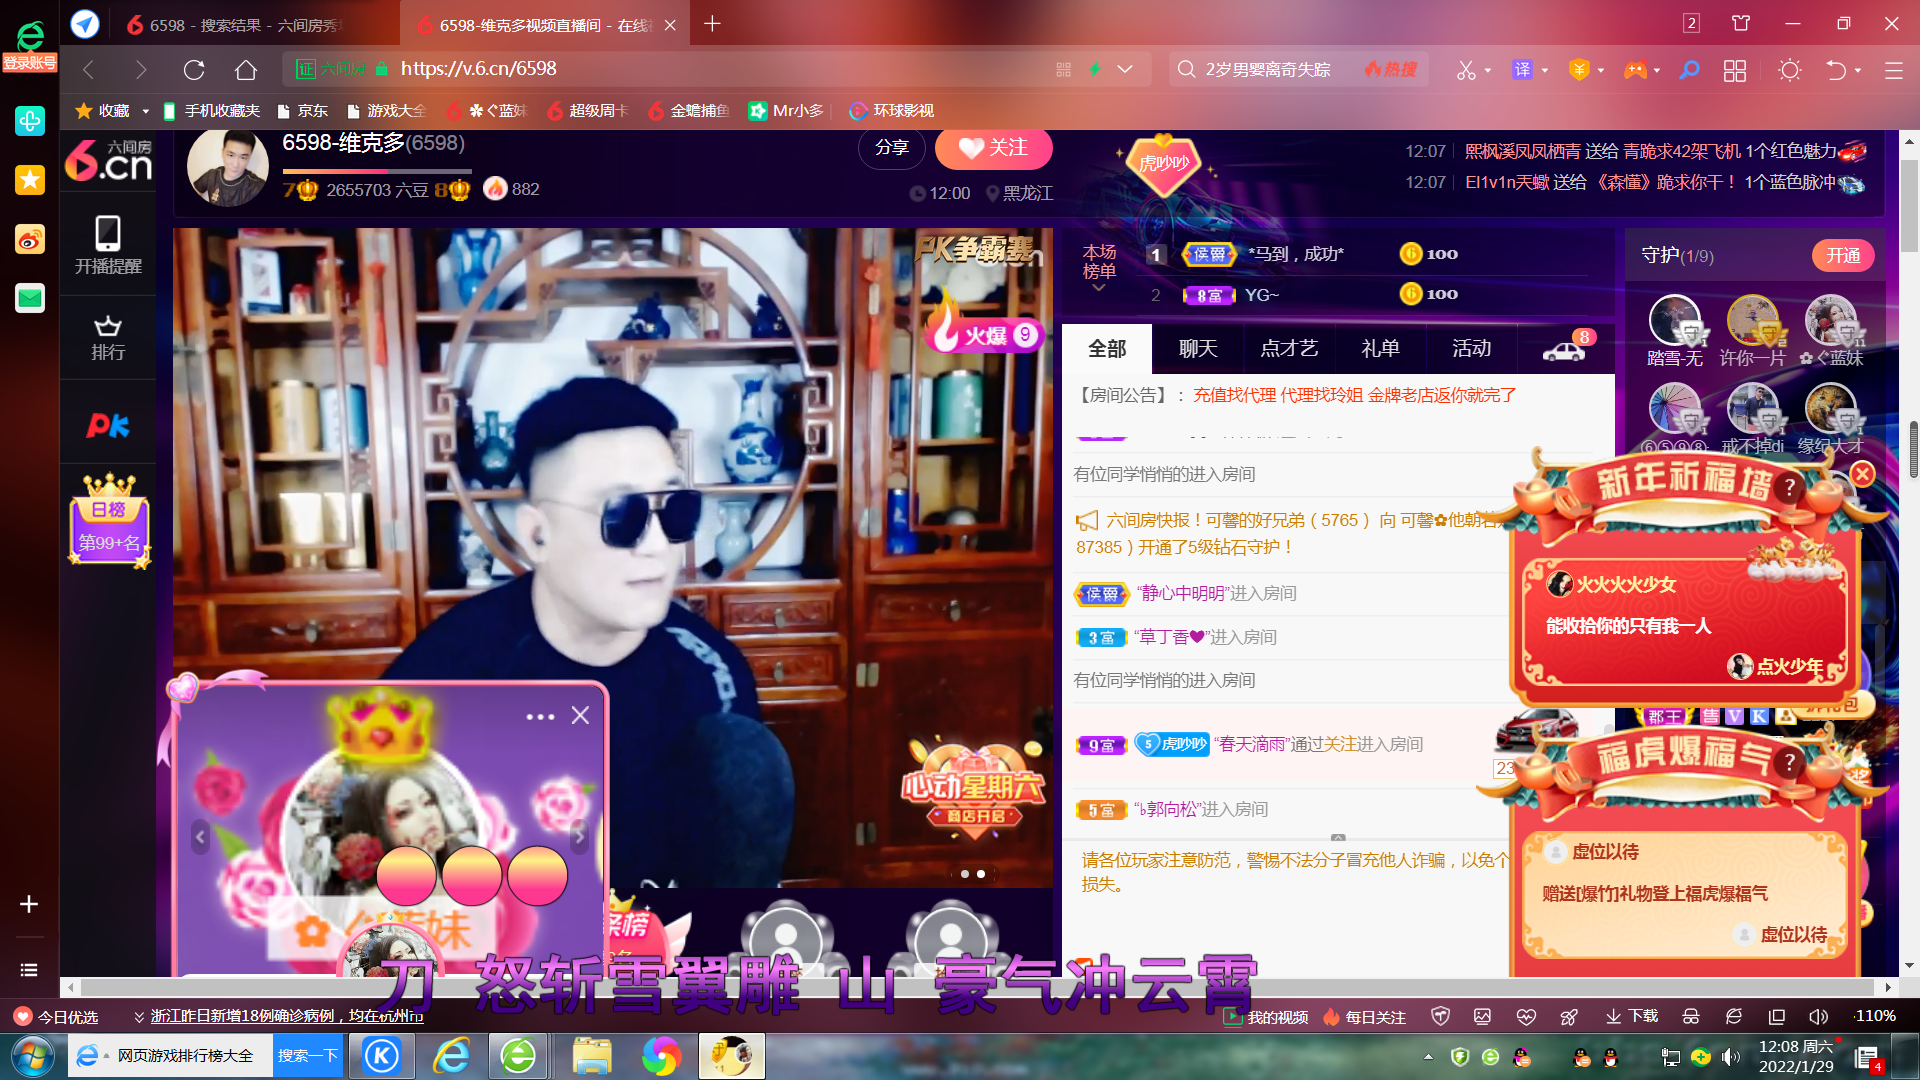This screenshot has width=1920, height=1080.
Task: Toggle browser sound speaker icon in status bar
Action: coord(1817,1016)
